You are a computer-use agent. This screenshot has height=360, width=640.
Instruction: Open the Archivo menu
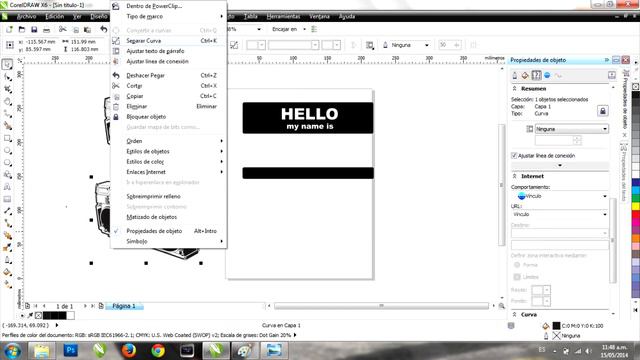tap(27, 16)
